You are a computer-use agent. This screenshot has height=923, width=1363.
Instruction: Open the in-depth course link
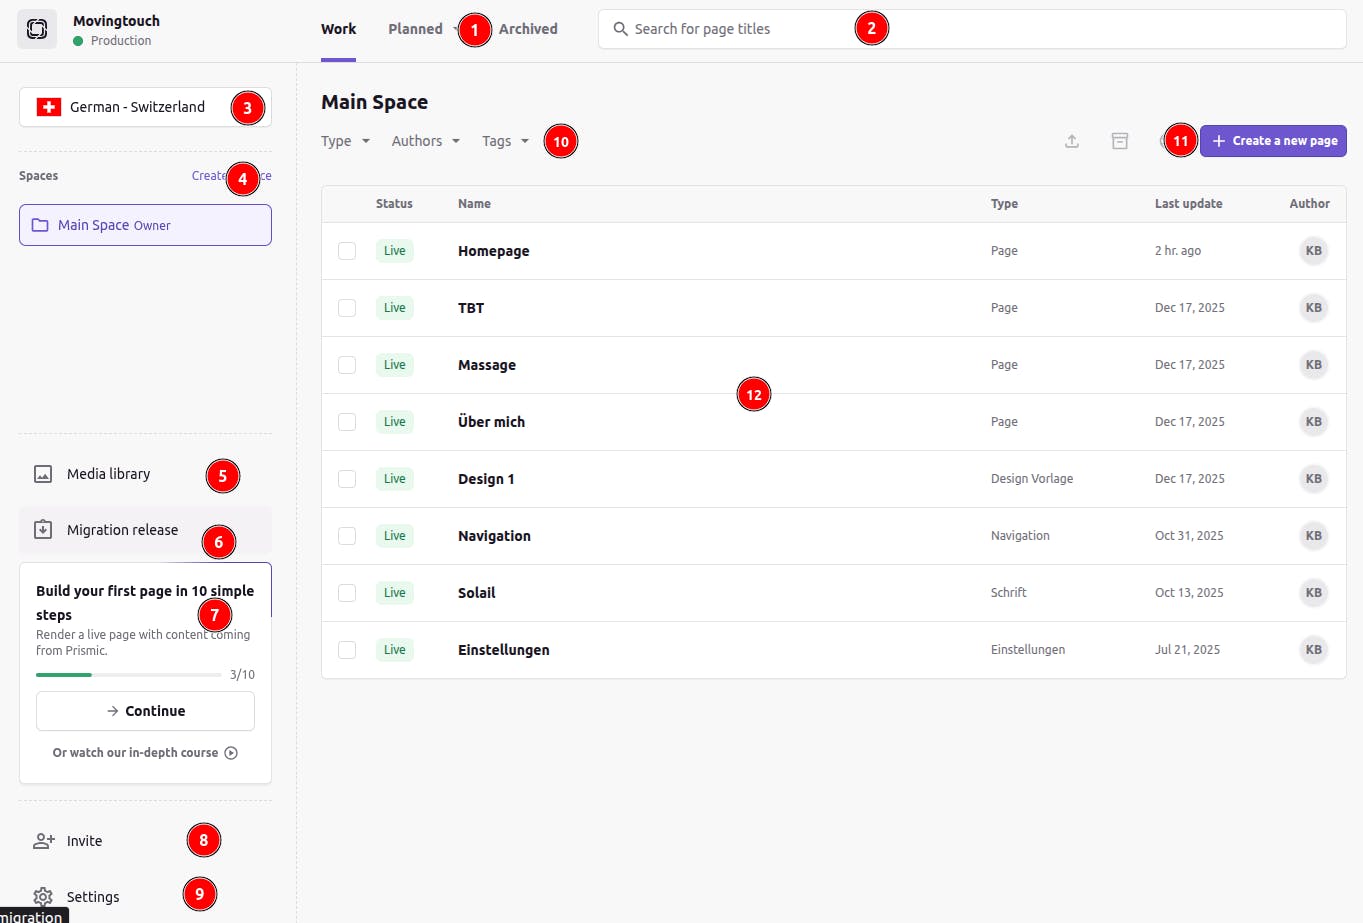[x=145, y=753]
